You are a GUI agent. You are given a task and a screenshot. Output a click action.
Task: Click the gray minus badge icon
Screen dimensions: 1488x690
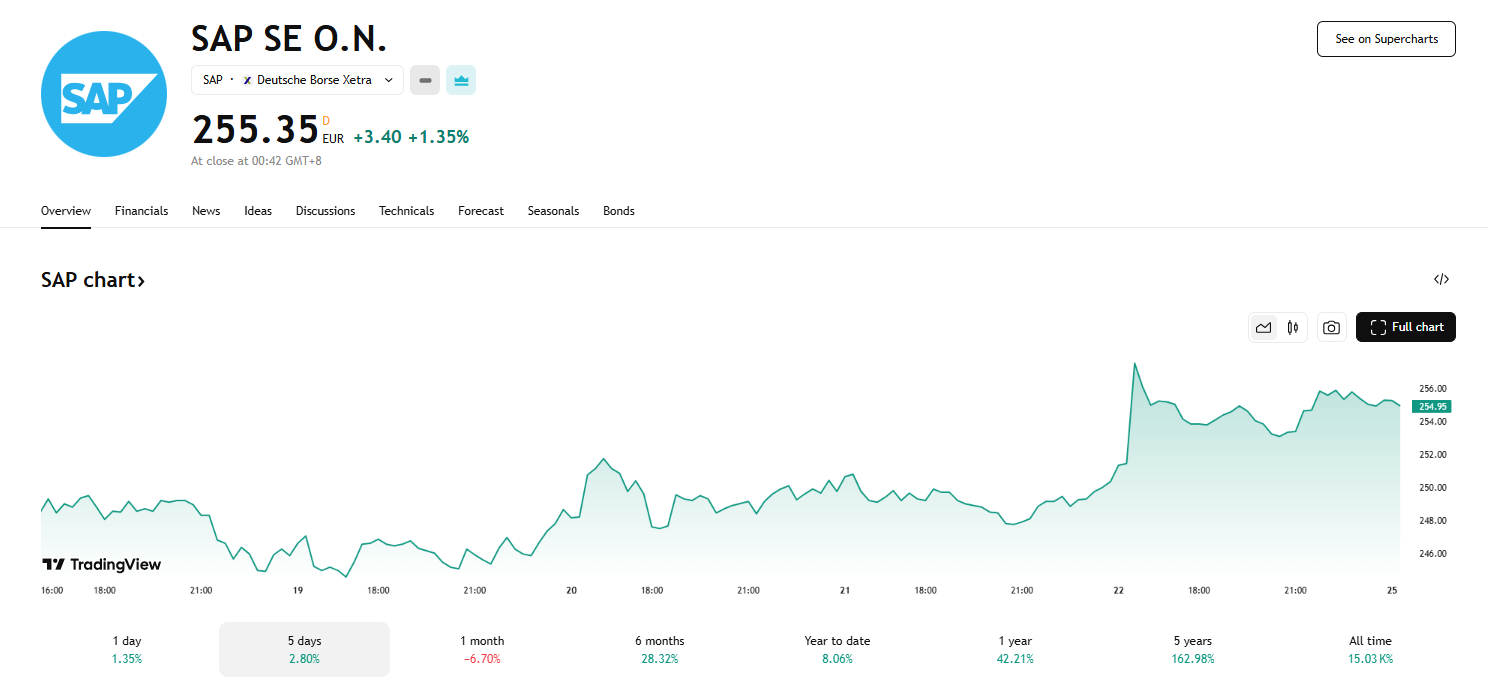425,80
